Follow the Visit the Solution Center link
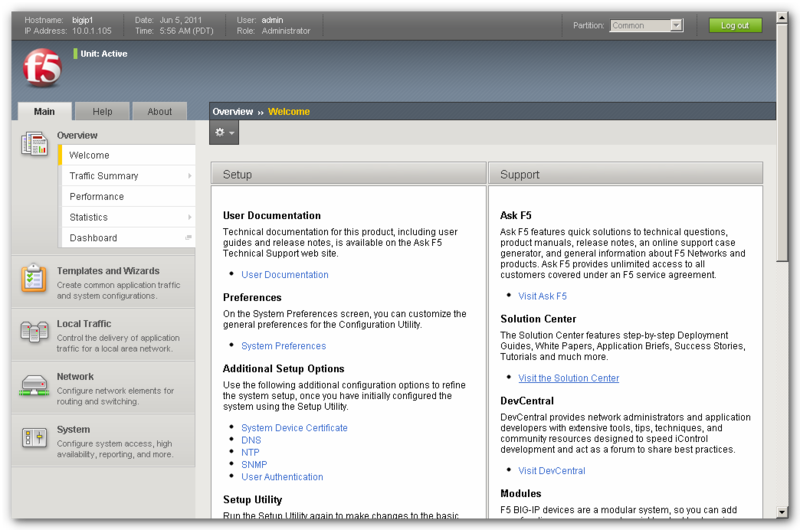Image resolution: width=800 pixels, height=530 pixels. [x=569, y=378]
